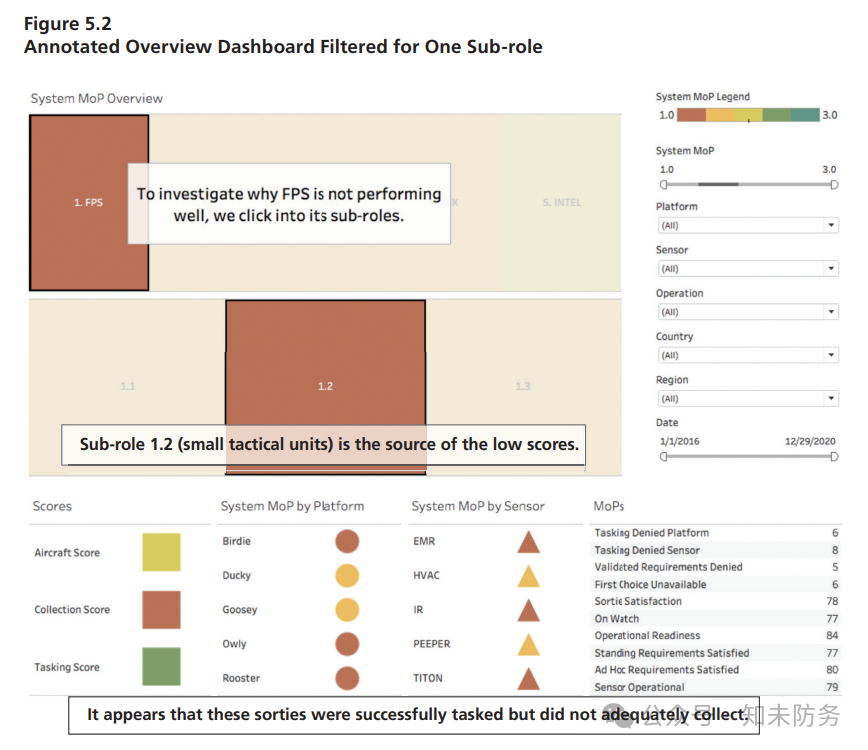Select the 5. INTEL treemap tile
The image size is (868, 750).
[562, 203]
